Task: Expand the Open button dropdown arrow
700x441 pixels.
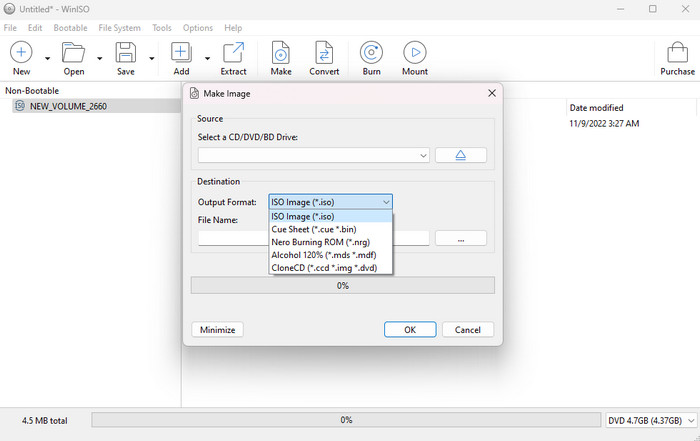Action: 100,58
